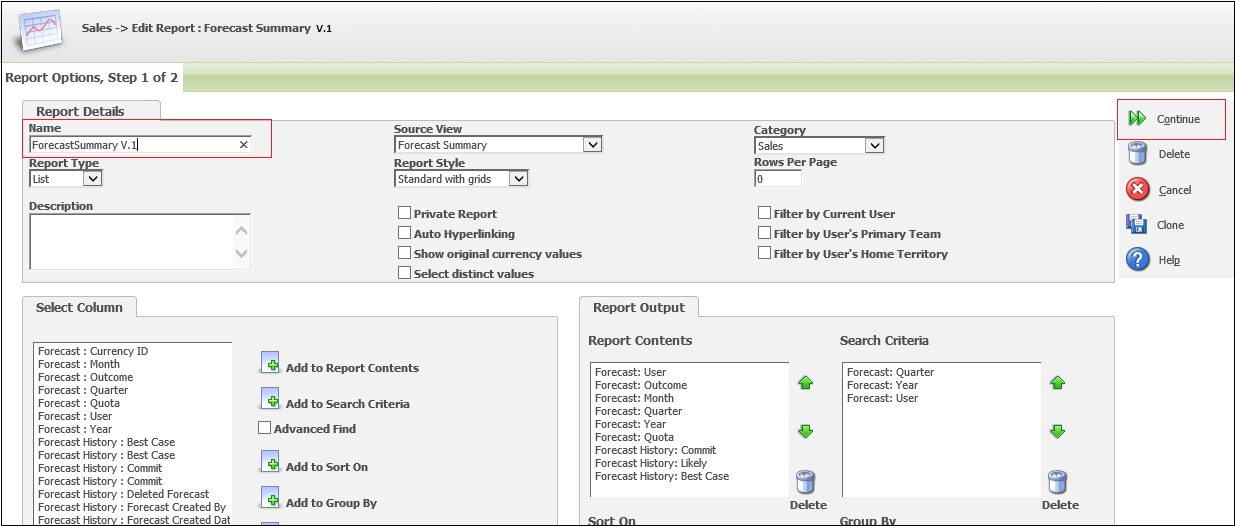The height and width of the screenshot is (526, 1235).
Task: Select Forecast : Quota in column list
Action: coord(78,403)
